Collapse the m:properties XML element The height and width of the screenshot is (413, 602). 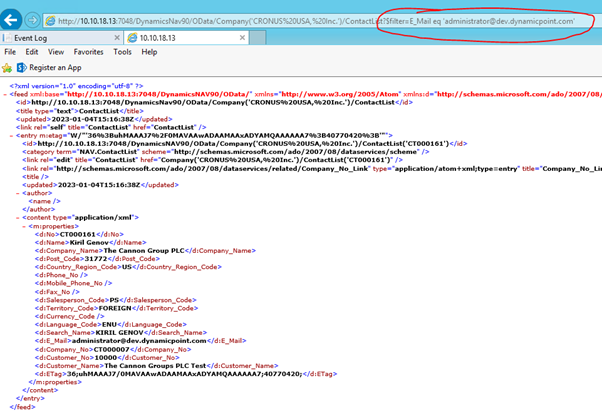[x=24, y=226]
